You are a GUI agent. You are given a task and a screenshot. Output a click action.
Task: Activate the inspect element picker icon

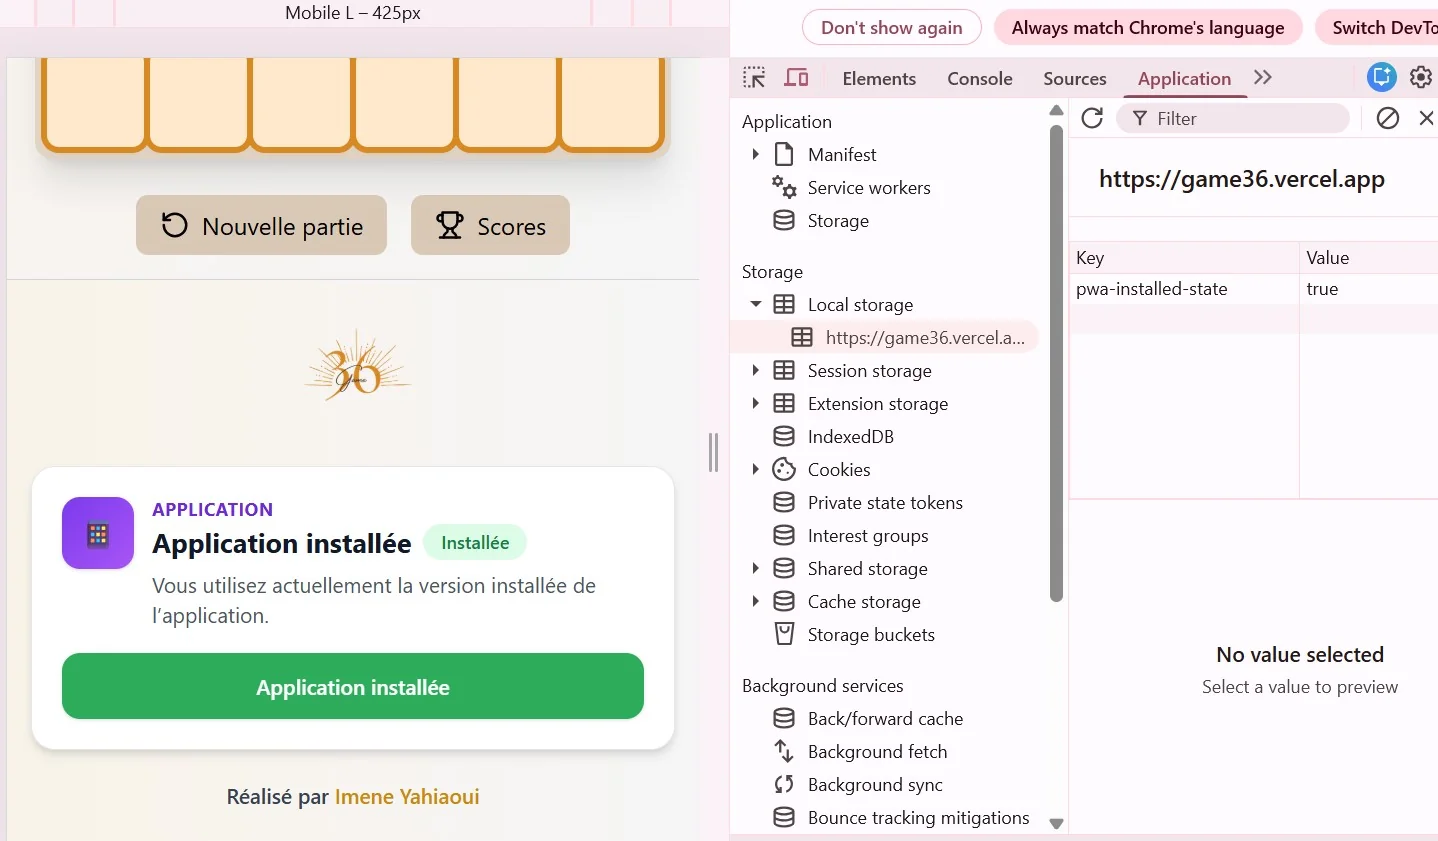pyautogui.click(x=754, y=78)
